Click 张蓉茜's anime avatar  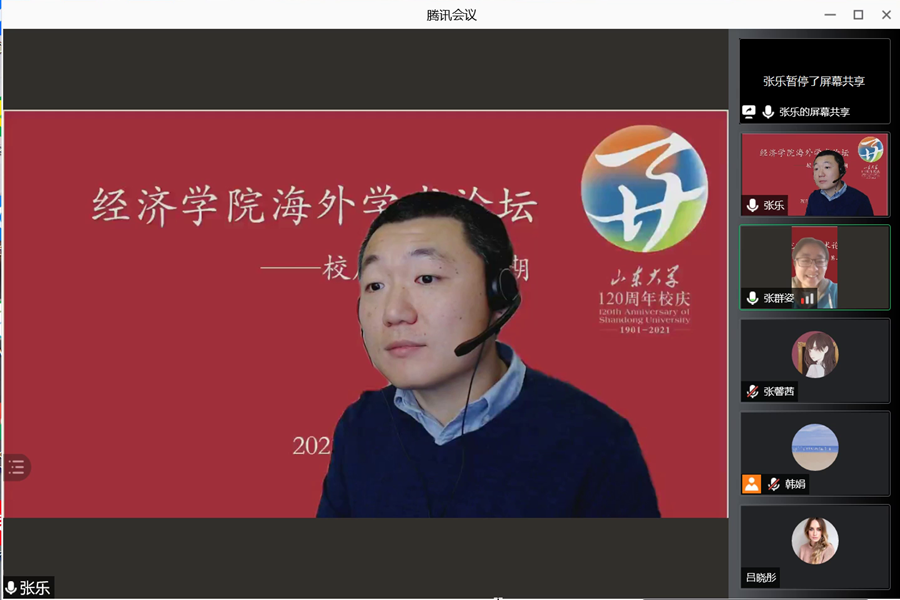(x=815, y=354)
